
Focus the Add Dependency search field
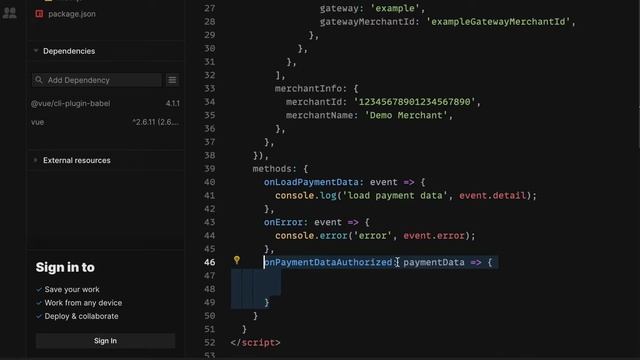click(x=97, y=80)
